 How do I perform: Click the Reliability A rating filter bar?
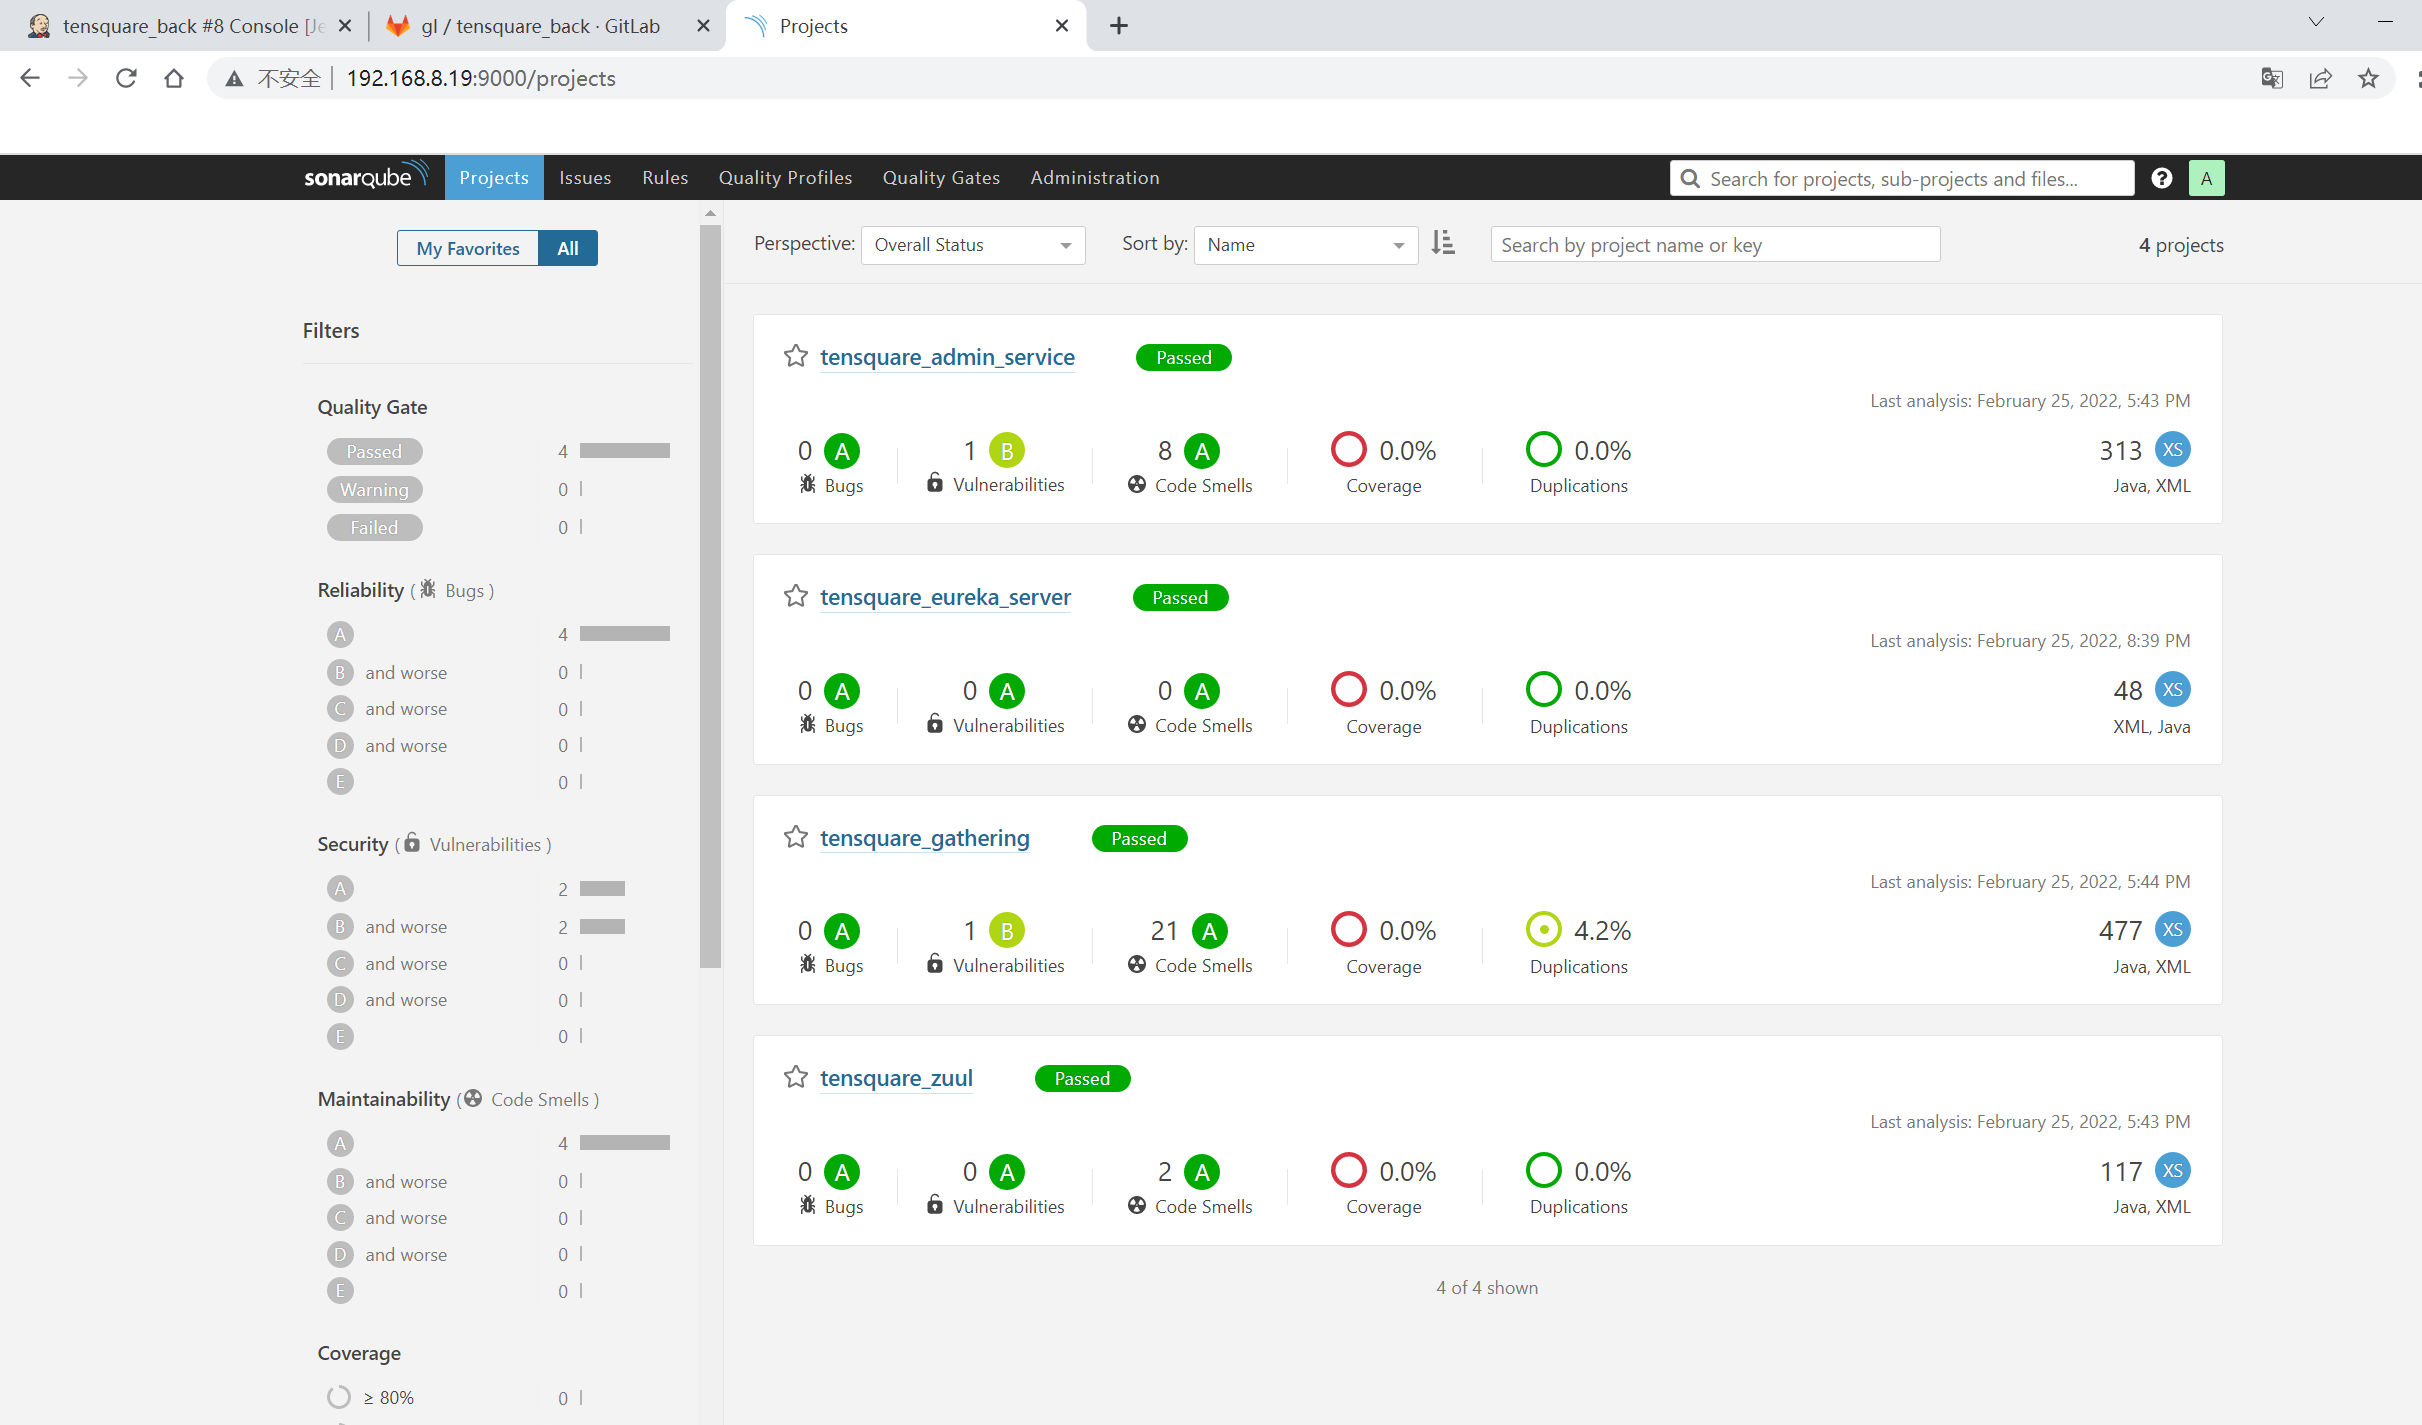click(x=625, y=634)
